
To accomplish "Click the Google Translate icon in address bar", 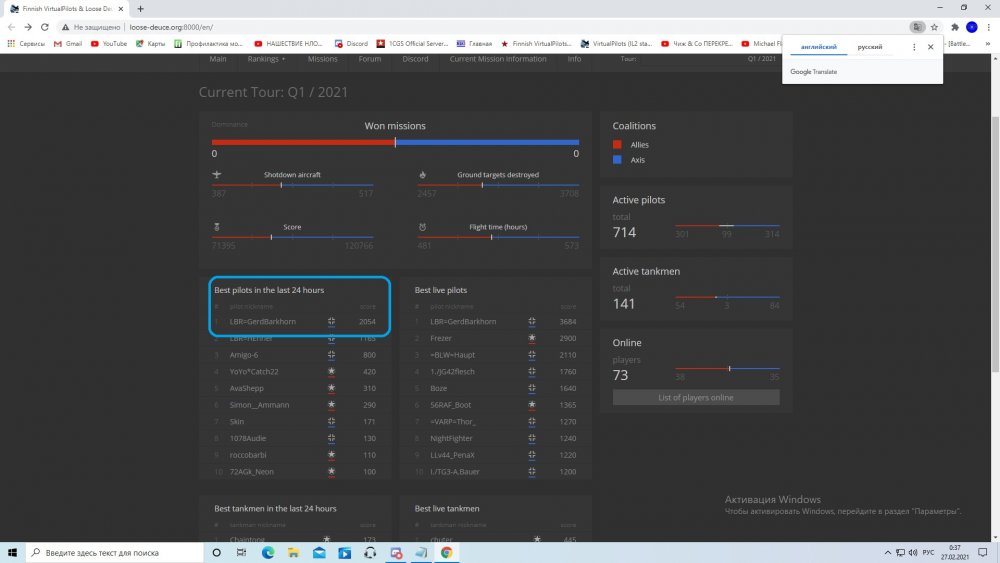I will click(x=916, y=27).
